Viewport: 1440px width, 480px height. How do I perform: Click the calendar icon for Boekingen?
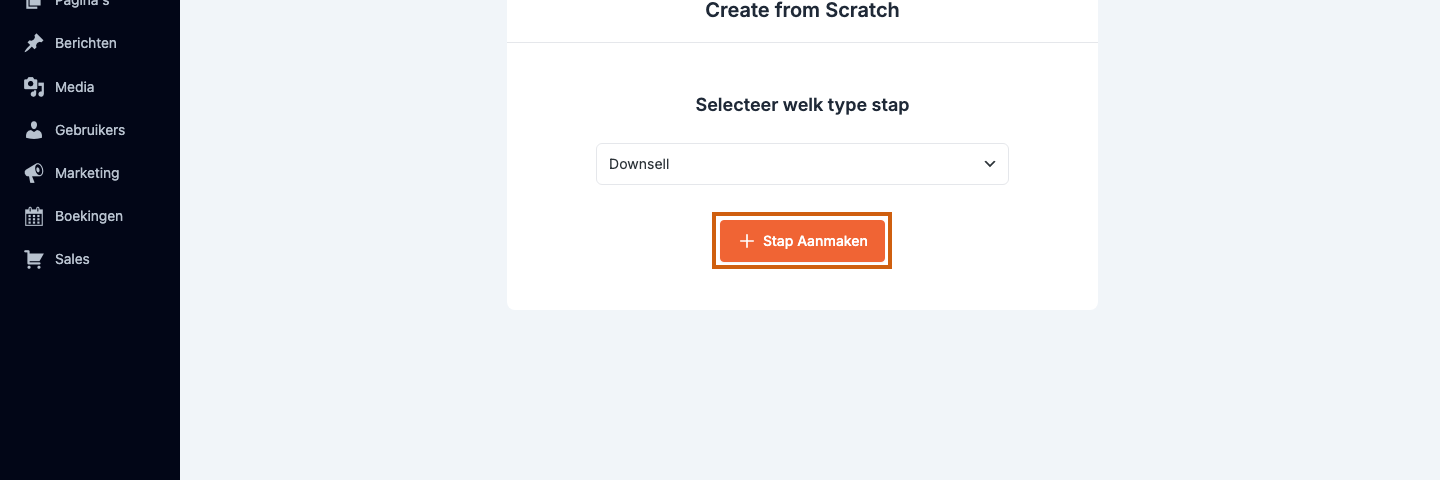coord(34,216)
